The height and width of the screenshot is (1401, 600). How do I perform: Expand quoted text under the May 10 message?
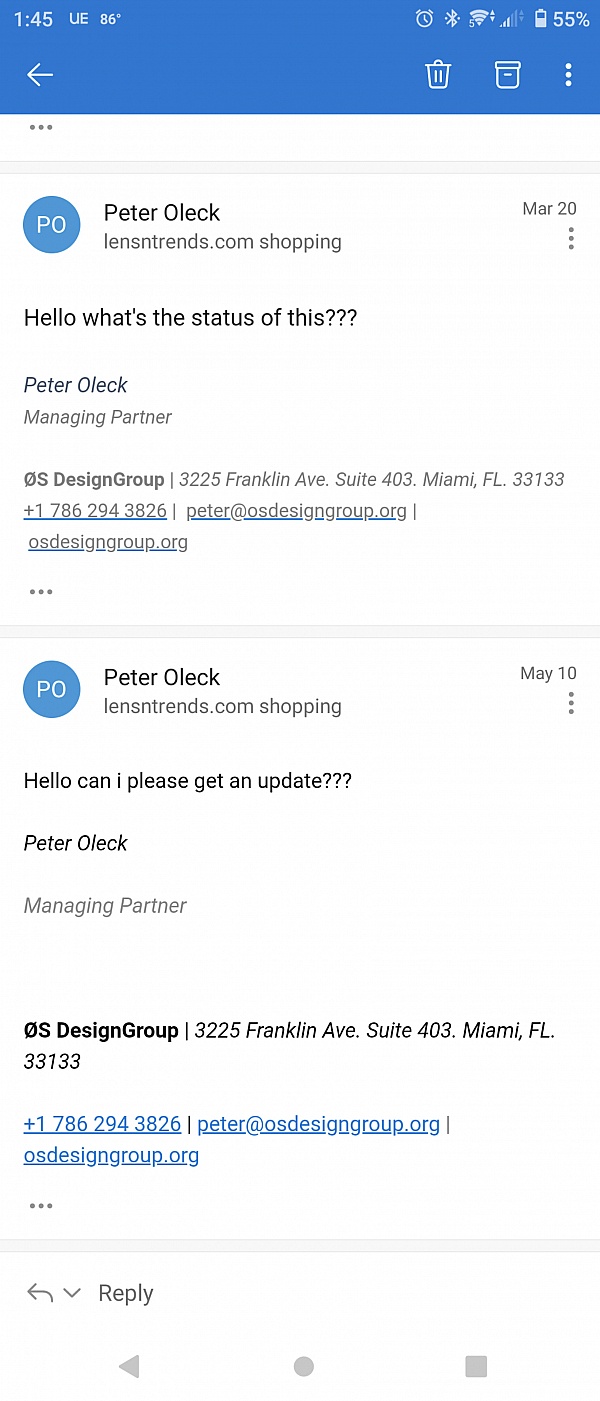41,1206
